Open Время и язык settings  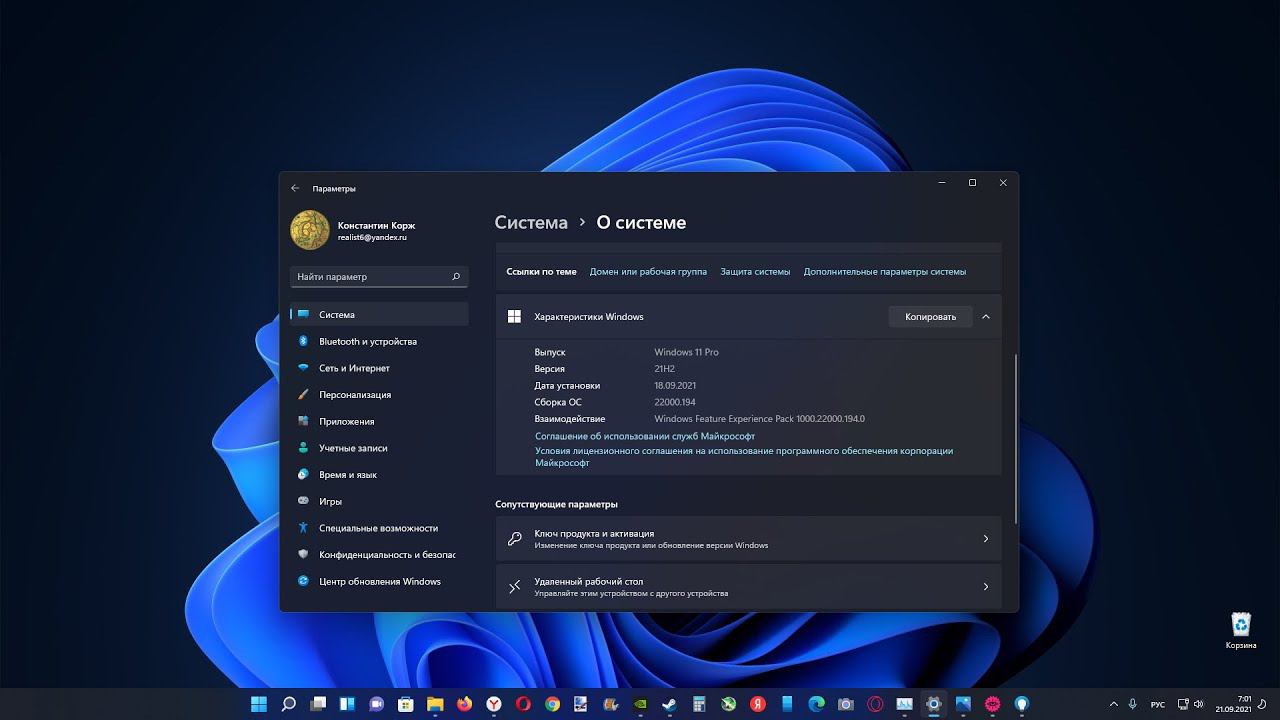click(x=379, y=475)
